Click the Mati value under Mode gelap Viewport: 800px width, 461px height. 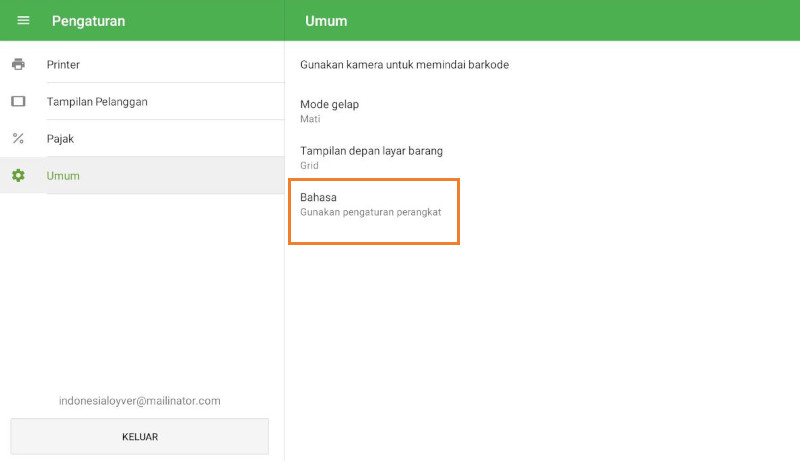310,119
